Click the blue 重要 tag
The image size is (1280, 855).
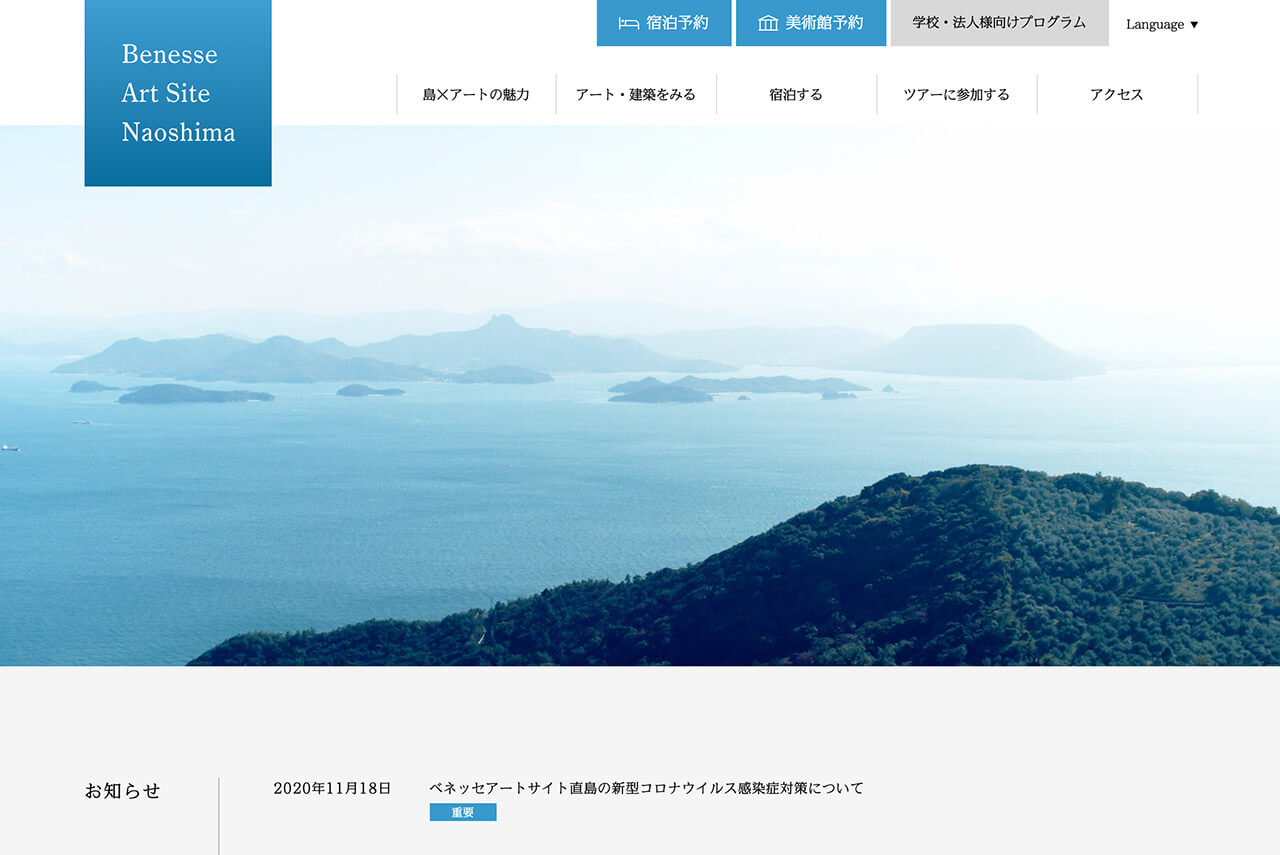[x=463, y=813]
